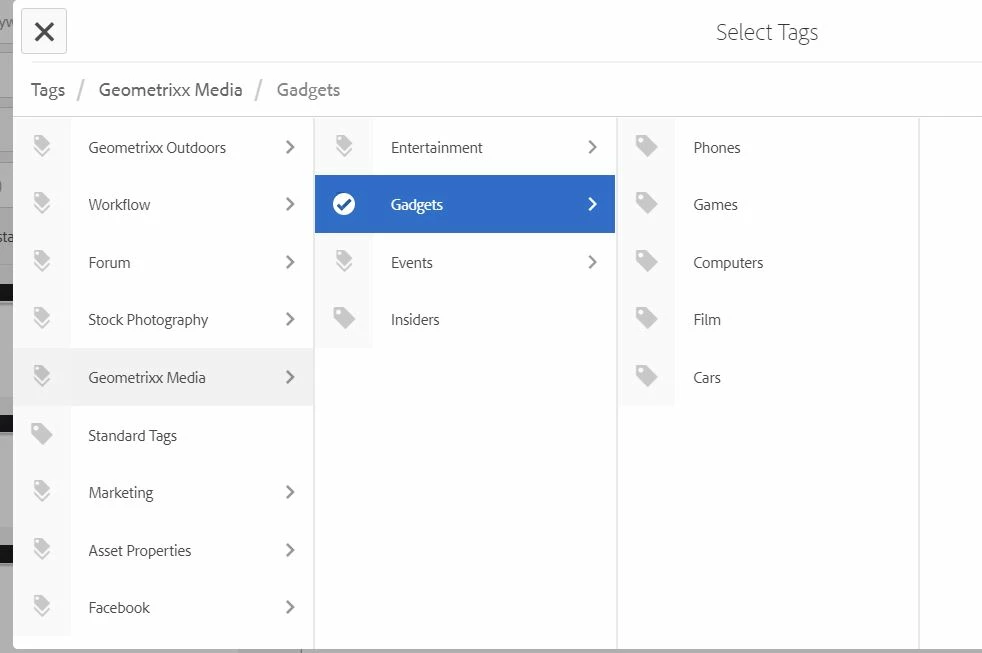
Task: Click tag icon next to Events
Action: point(344,260)
